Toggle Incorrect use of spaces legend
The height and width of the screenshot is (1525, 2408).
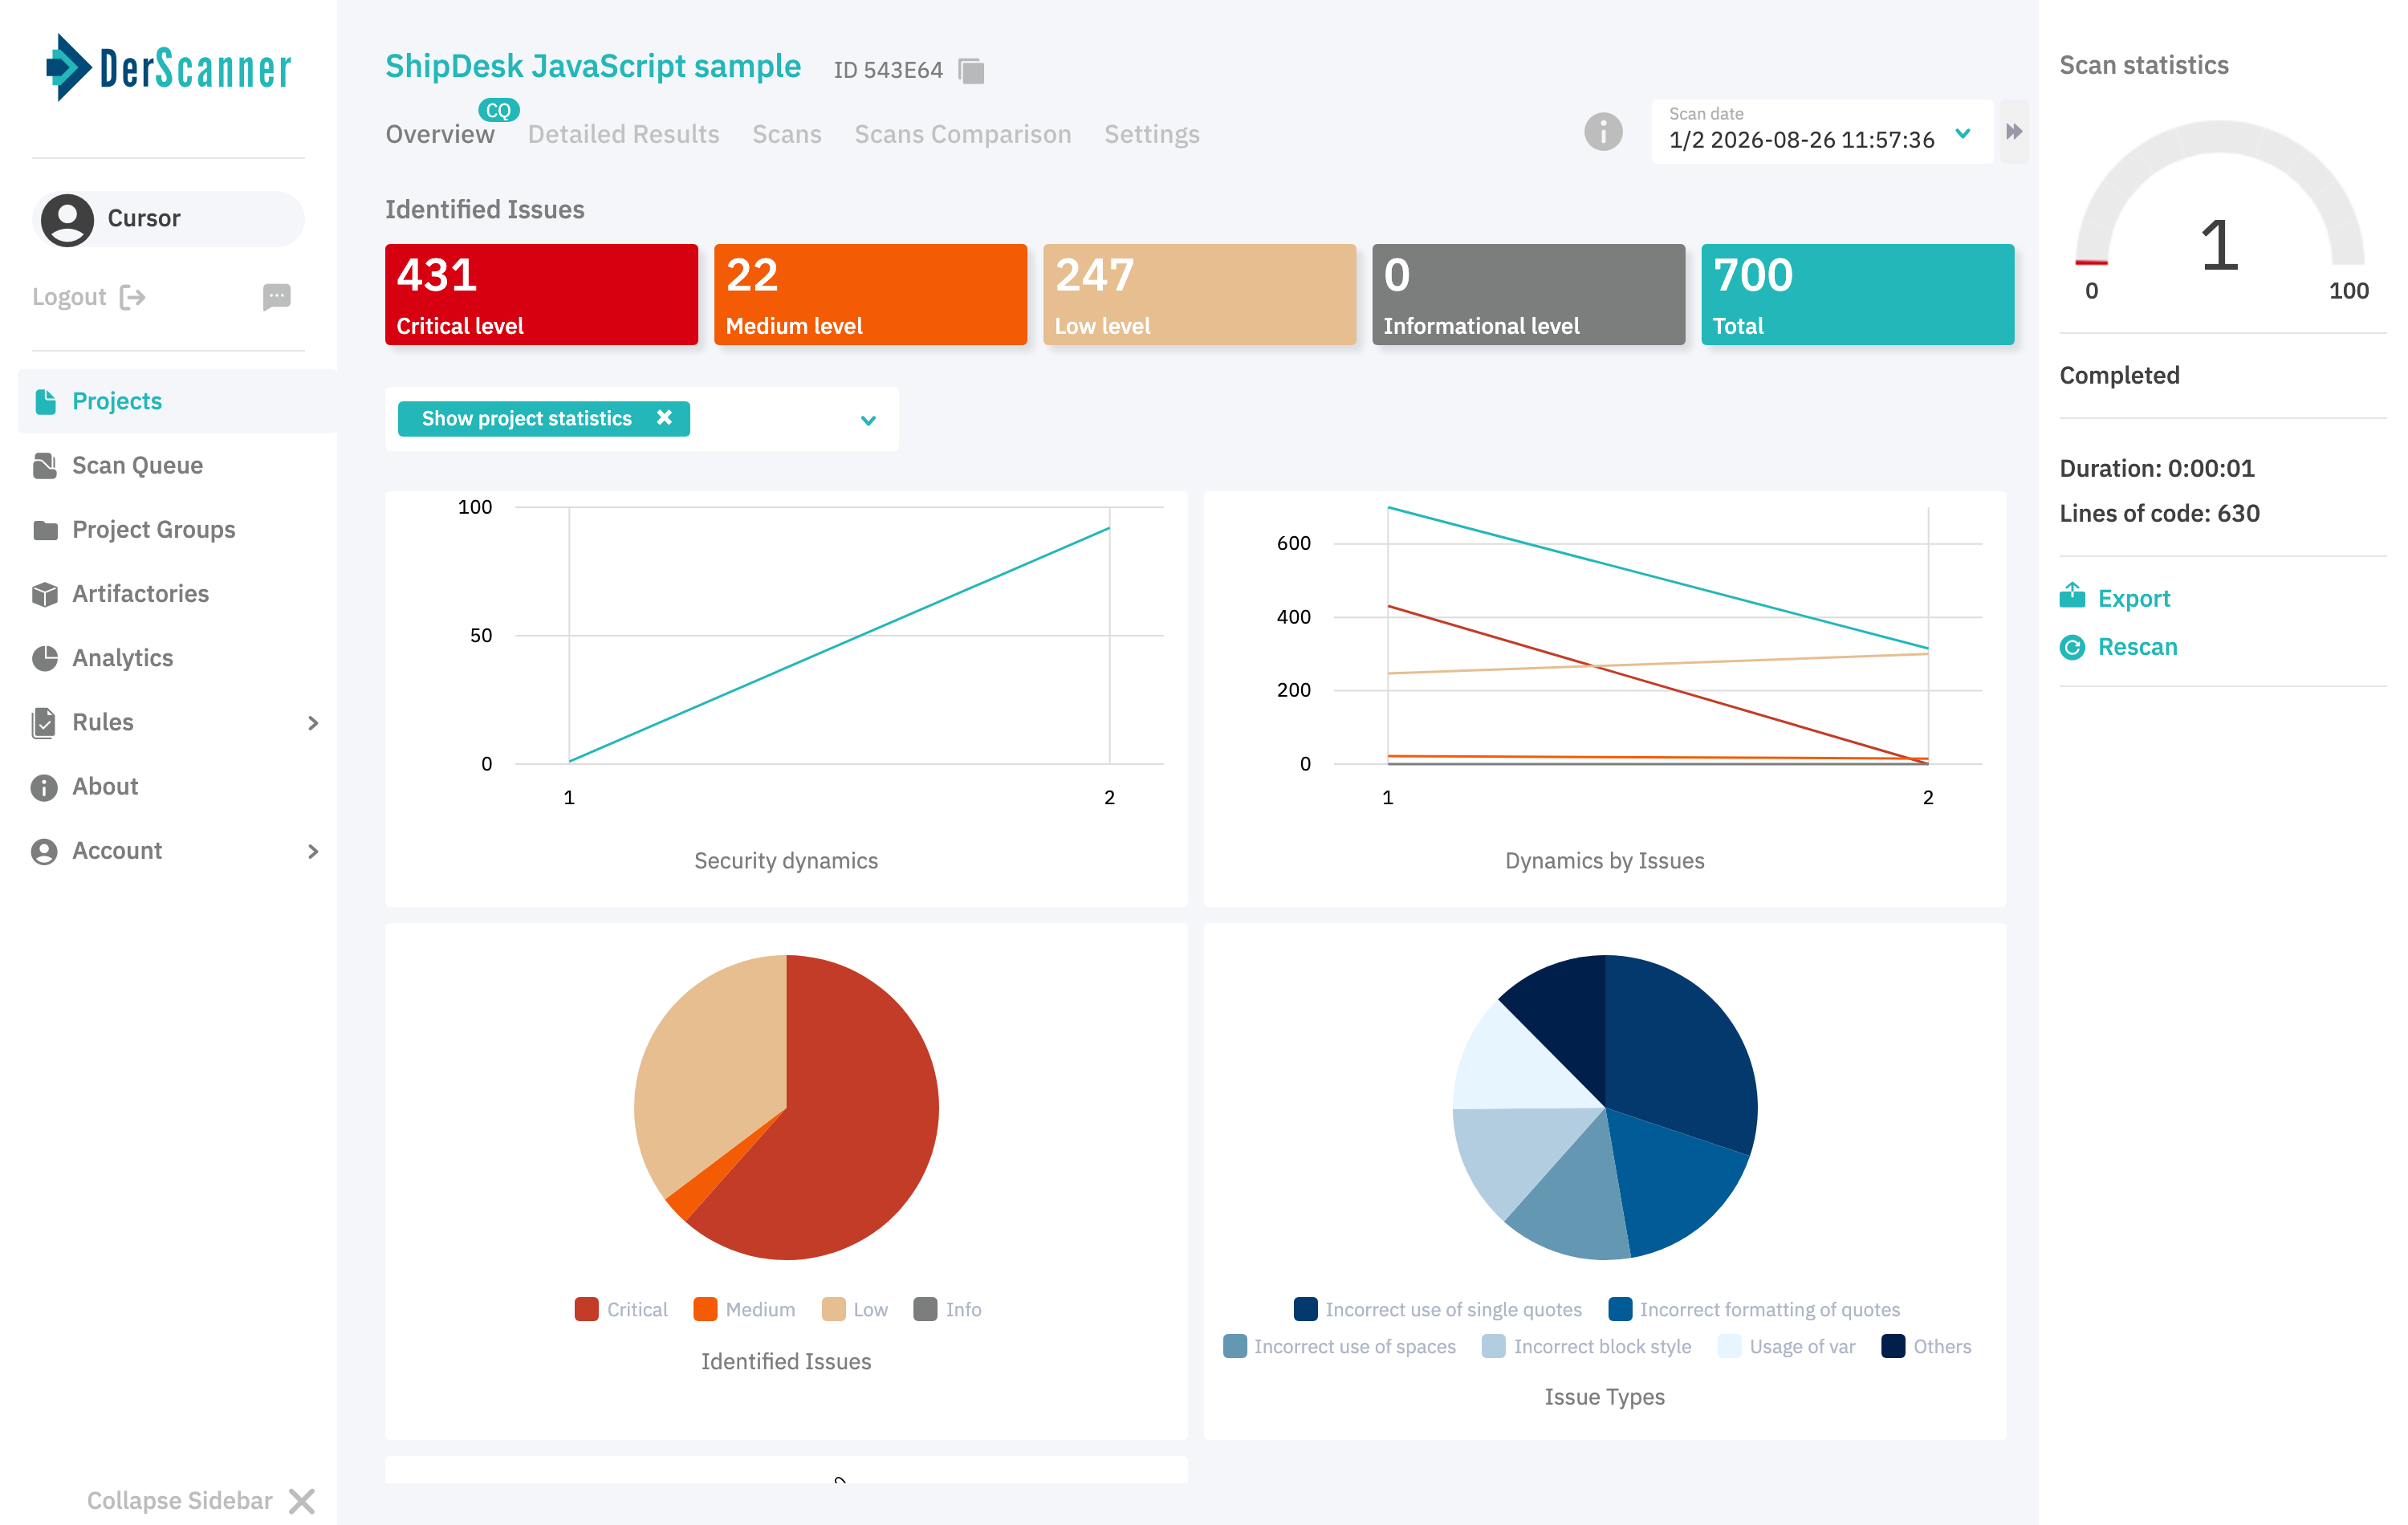pyautogui.click(x=1339, y=1346)
